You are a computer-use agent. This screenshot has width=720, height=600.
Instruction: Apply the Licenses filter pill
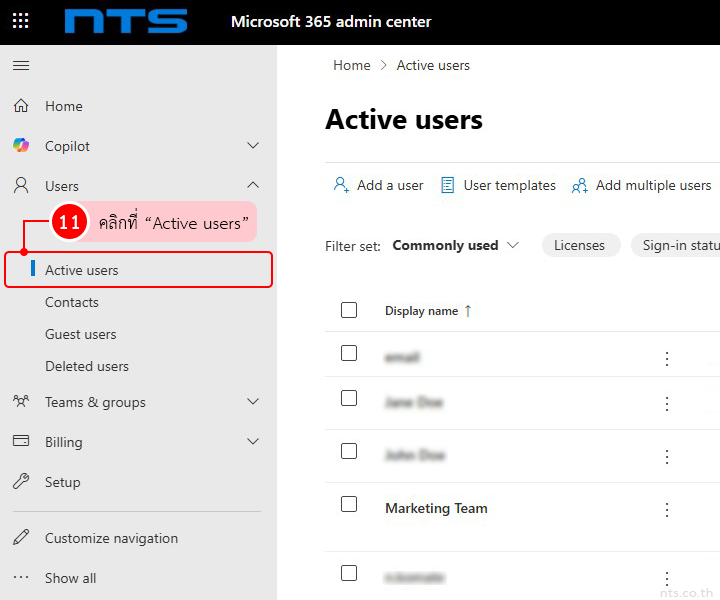pos(580,245)
